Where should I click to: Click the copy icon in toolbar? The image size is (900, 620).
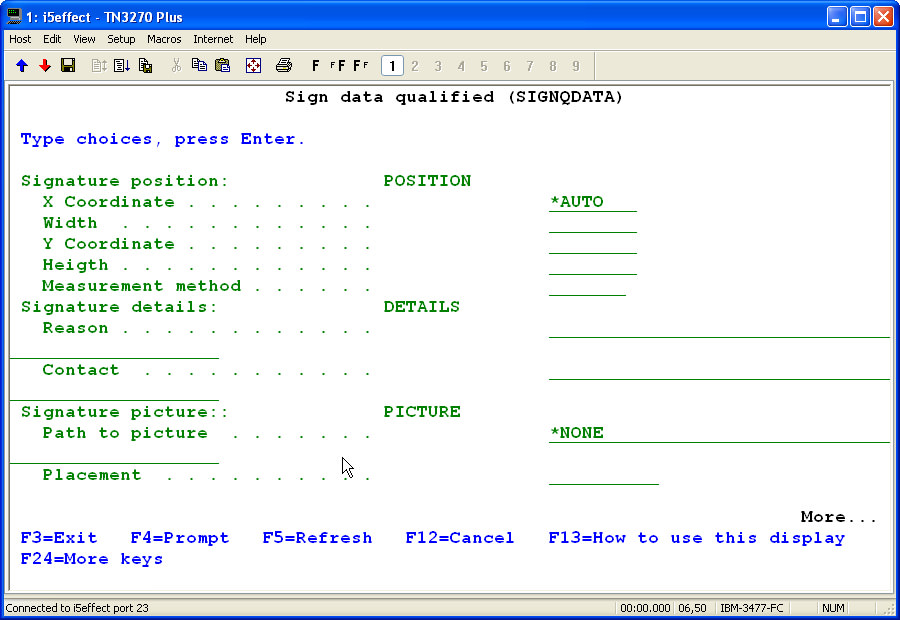pyautogui.click(x=199, y=66)
